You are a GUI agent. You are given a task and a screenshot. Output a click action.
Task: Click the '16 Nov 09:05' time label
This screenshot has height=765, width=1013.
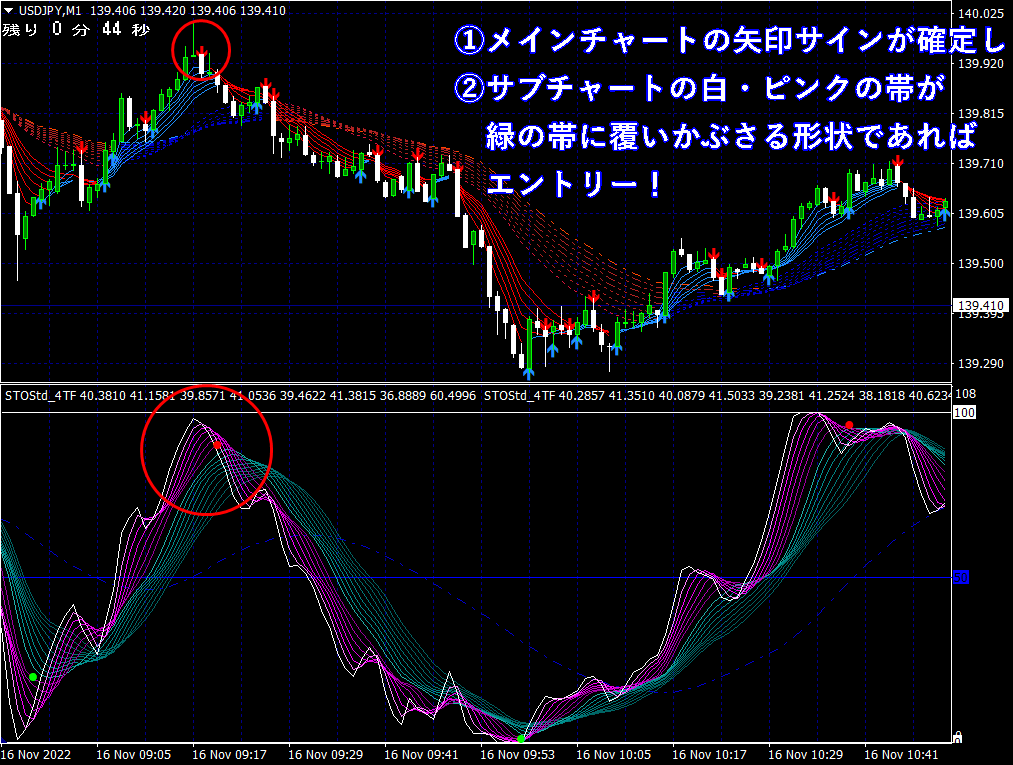coord(134,754)
